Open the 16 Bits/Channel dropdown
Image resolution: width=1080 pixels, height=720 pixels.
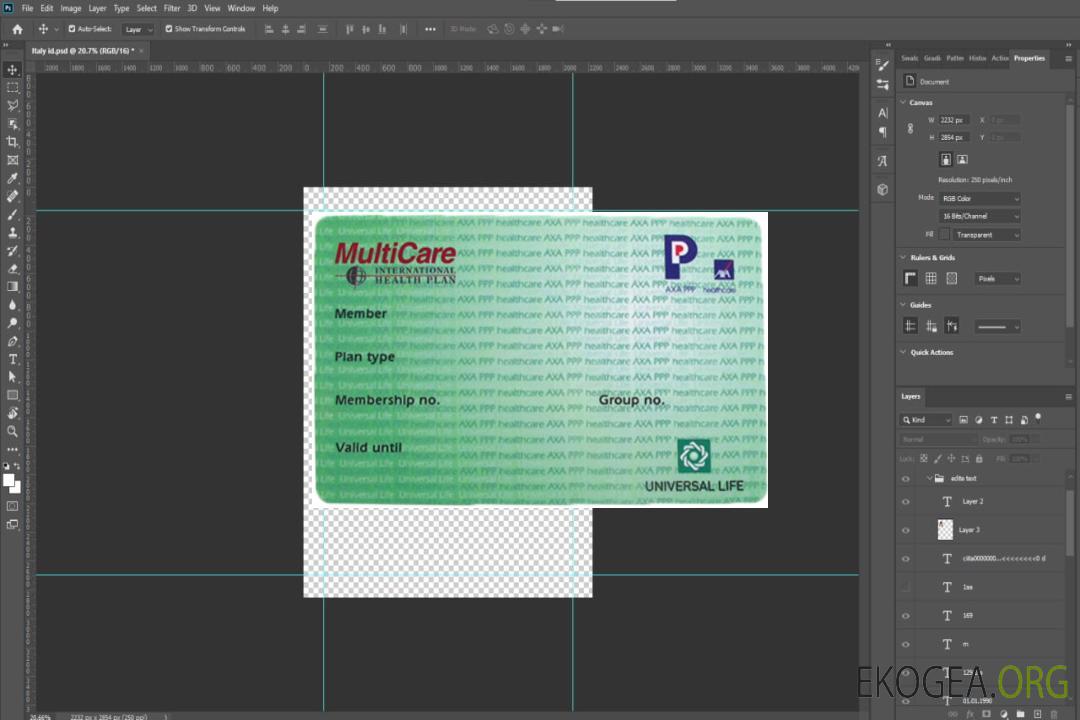tap(980, 216)
